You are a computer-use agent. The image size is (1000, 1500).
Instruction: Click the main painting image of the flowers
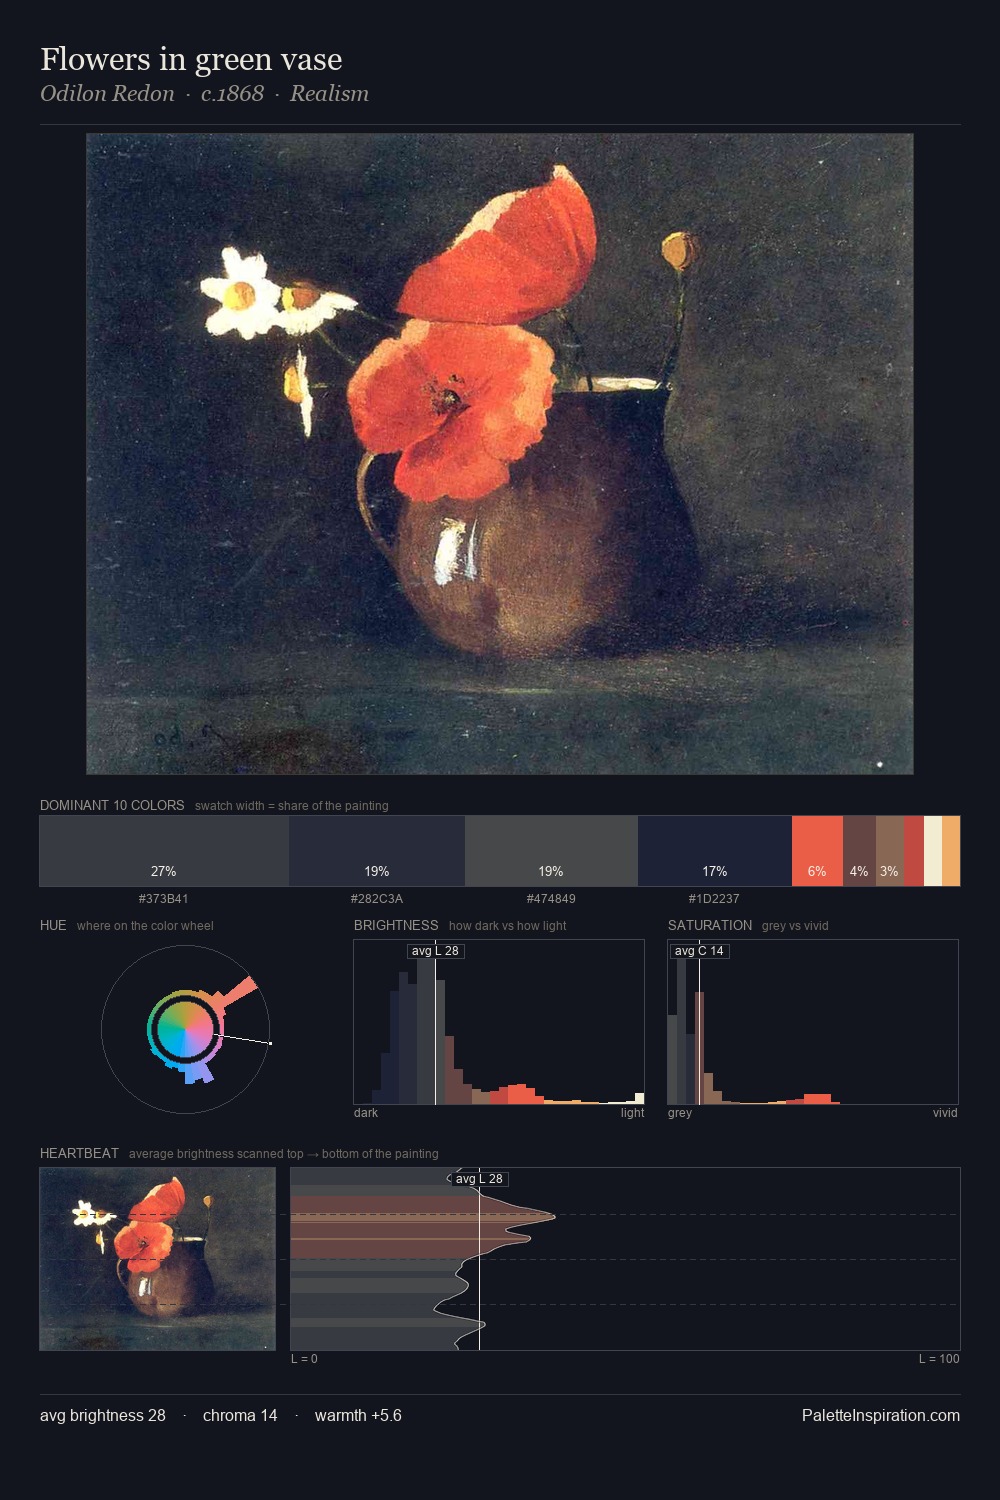coord(500,454)
